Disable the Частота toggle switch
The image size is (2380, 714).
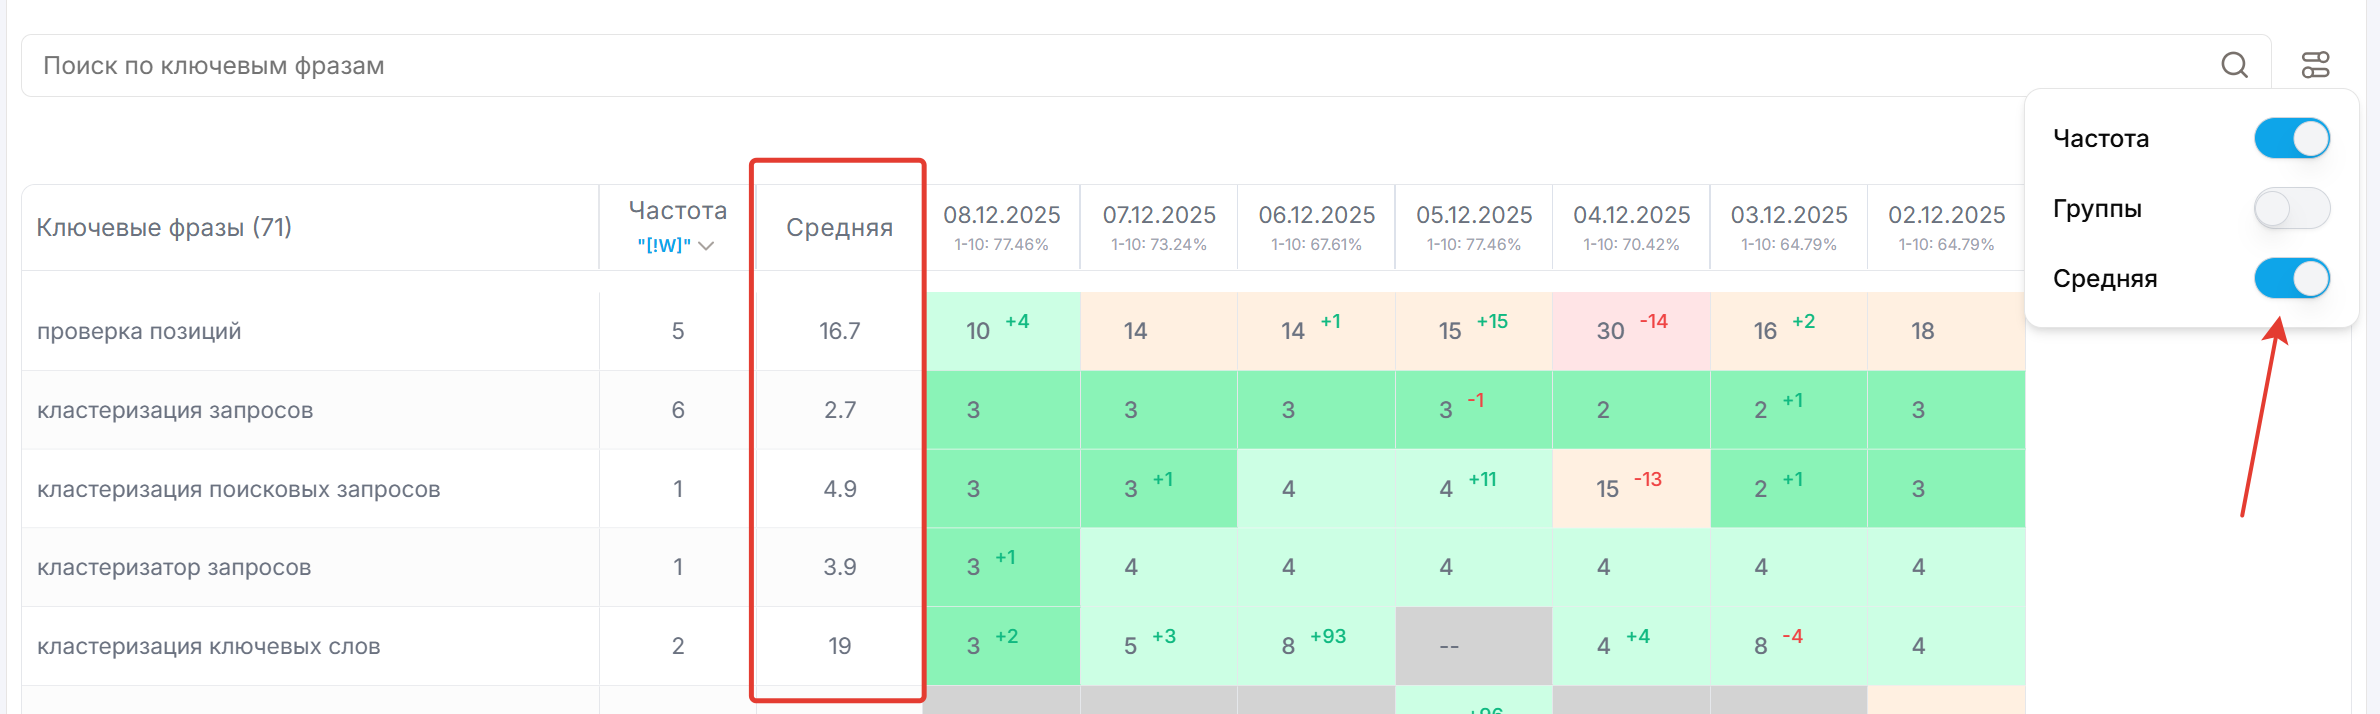[2291, 138]
